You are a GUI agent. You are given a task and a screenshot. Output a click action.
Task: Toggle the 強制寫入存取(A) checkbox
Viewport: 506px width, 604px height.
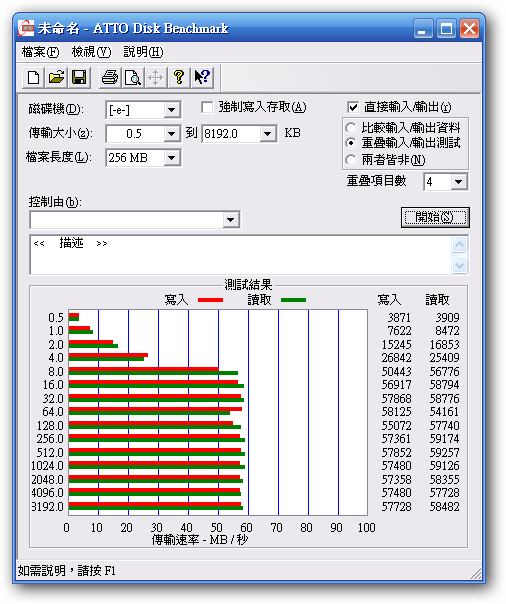pyautogui.click(x=207, y=107)
